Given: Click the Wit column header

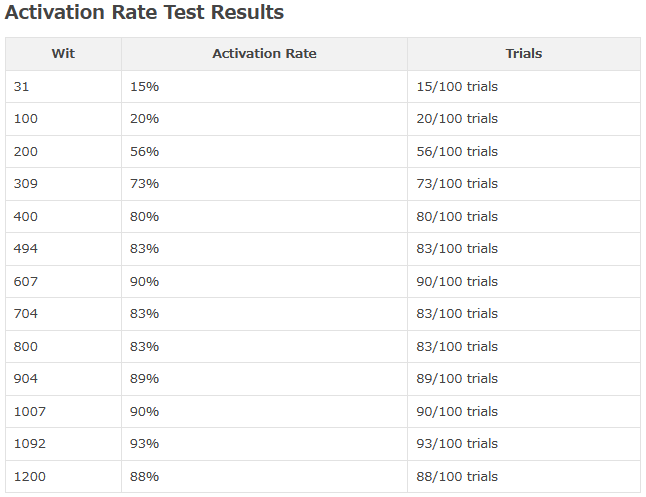Looking at the screenshot, I should [x=63, y=54].
